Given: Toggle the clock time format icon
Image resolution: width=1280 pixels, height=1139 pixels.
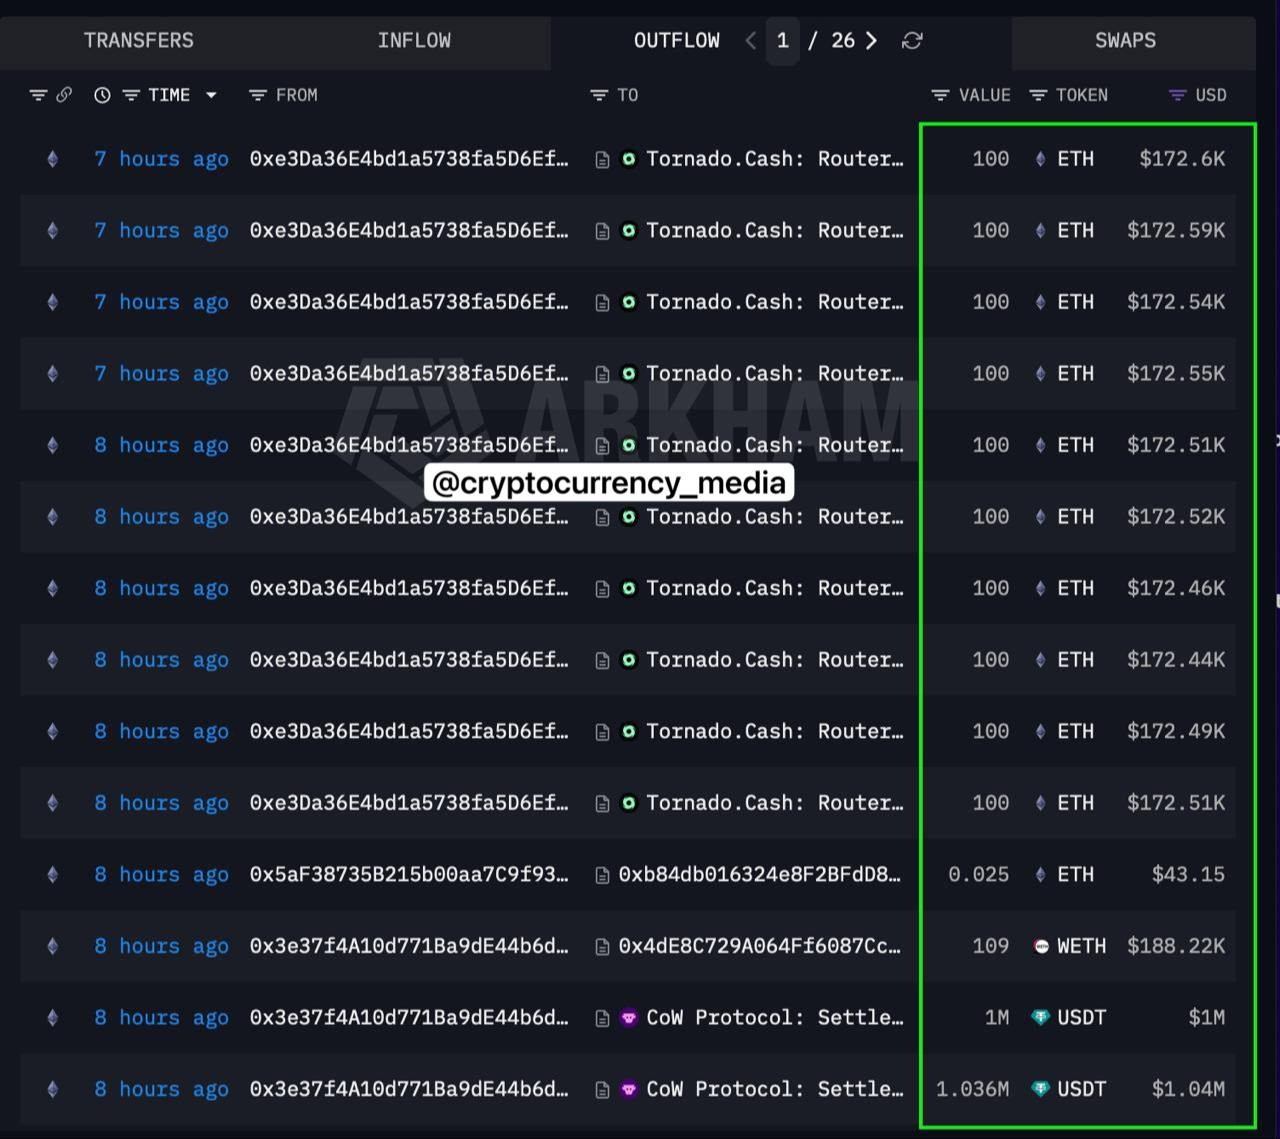Looking at the screenshot, I should pos(102,95).
